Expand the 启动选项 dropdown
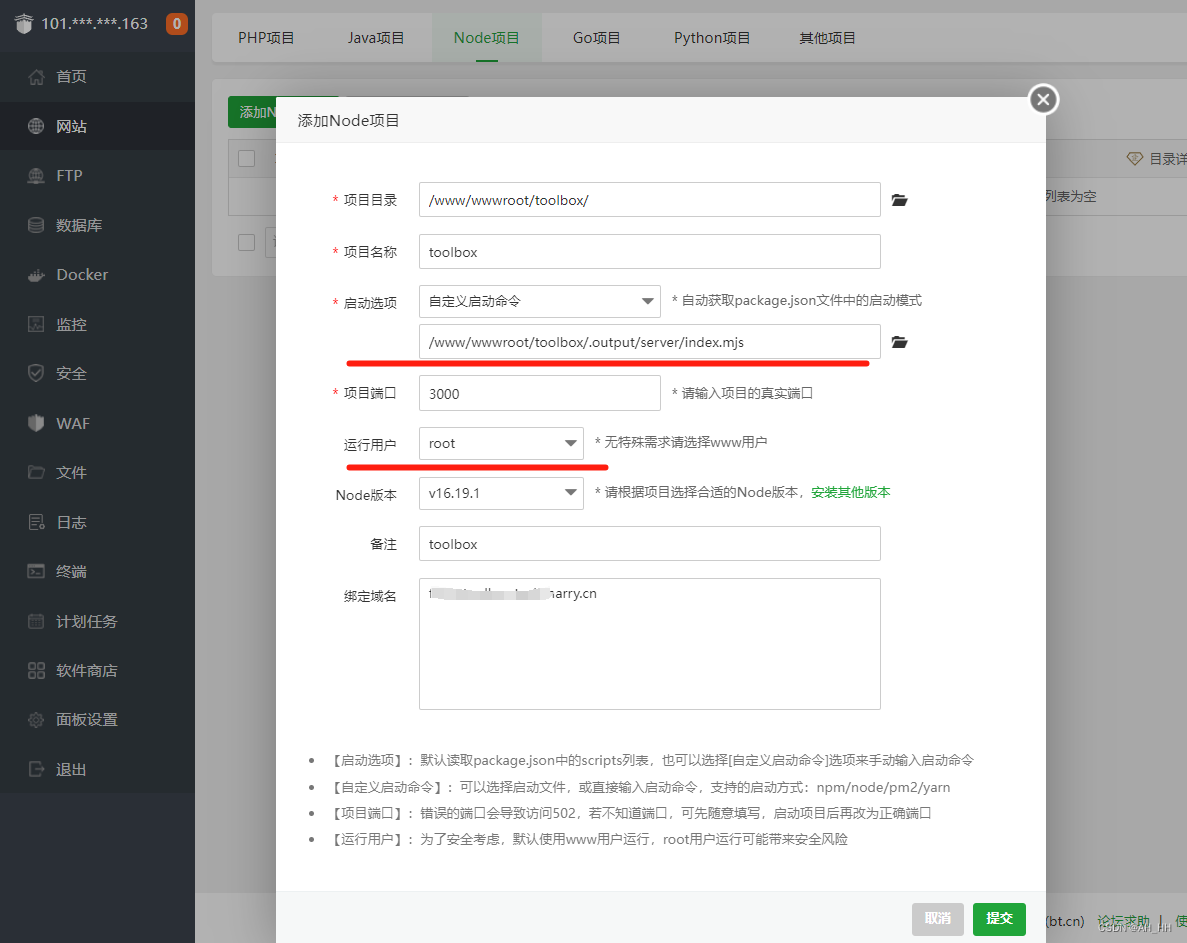This screenshot has height=943, width=1187. click(x=540, y=301)
